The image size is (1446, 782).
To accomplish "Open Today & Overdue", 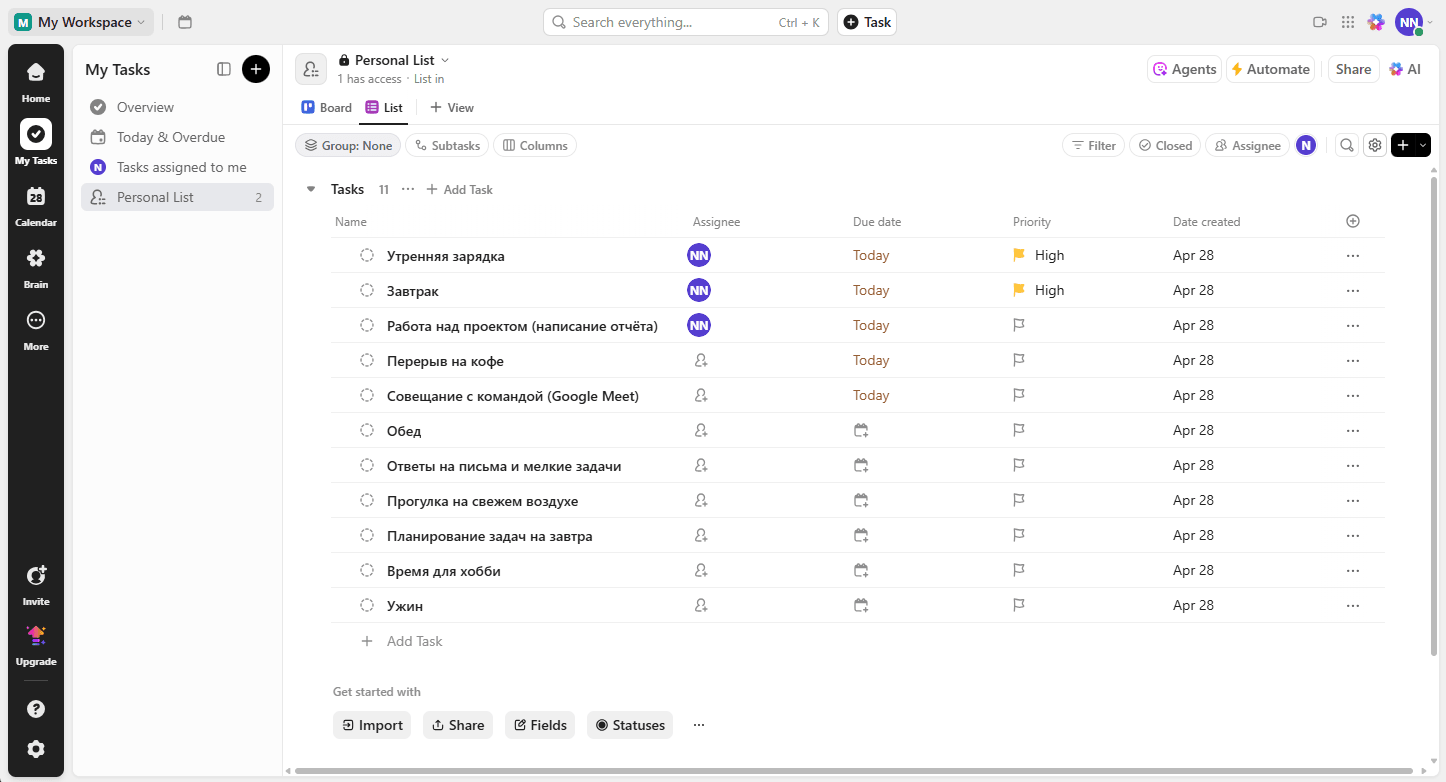I will coord(177,137).
